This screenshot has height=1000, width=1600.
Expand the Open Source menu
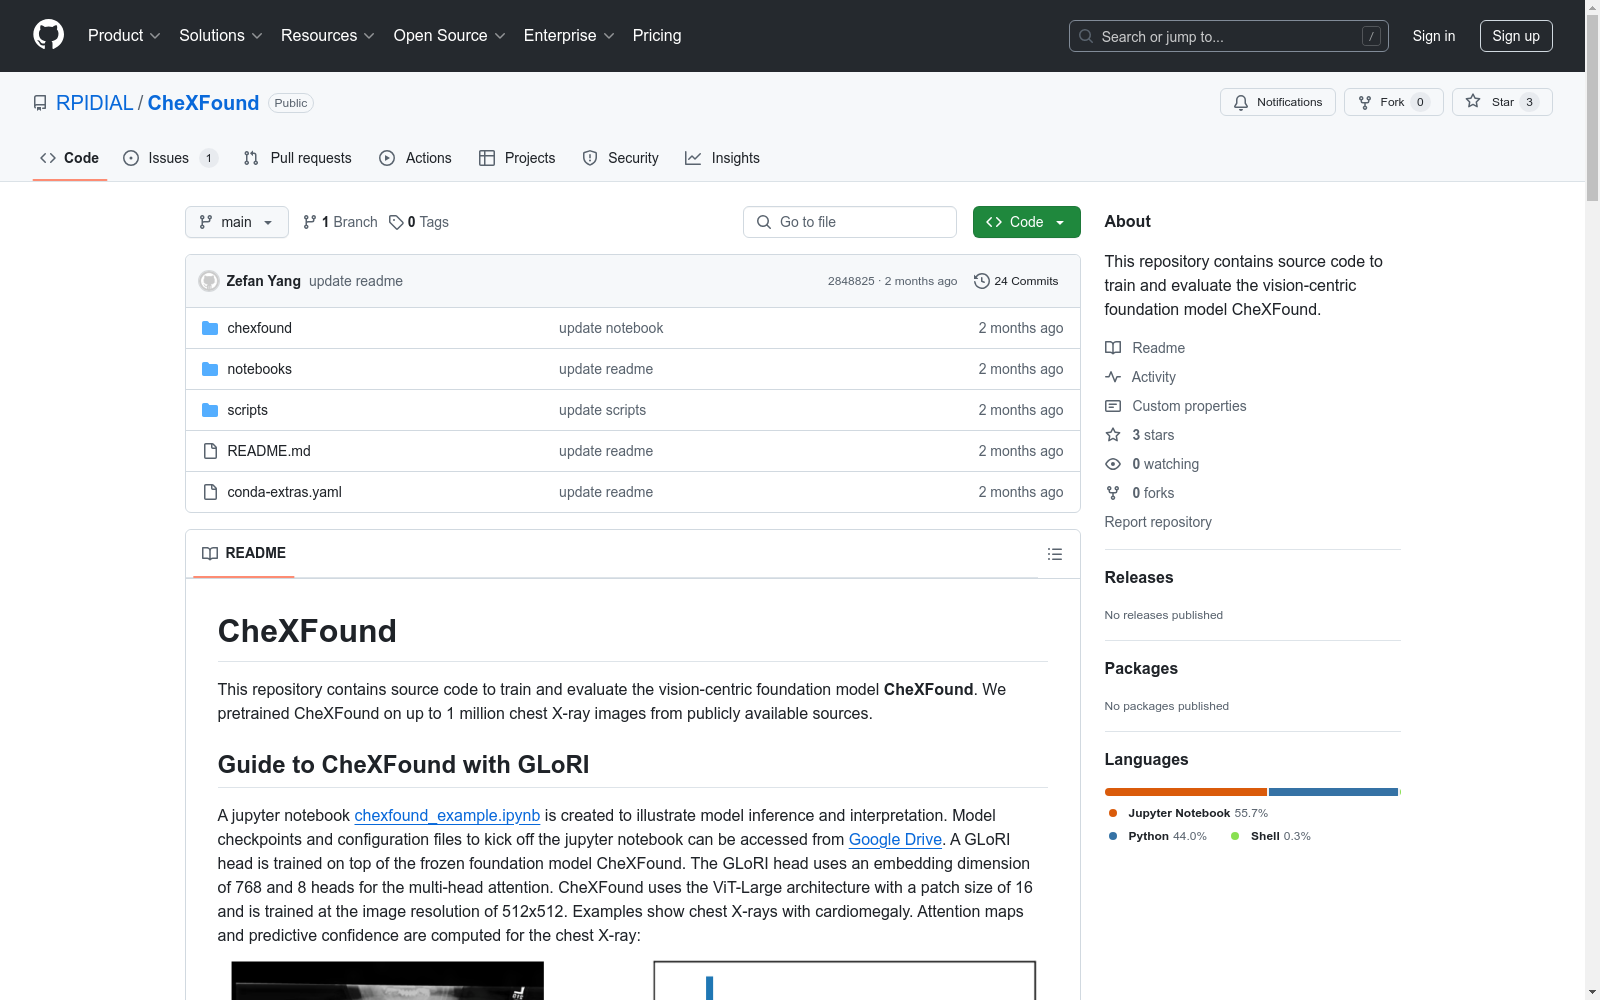[x=450, y=35]
